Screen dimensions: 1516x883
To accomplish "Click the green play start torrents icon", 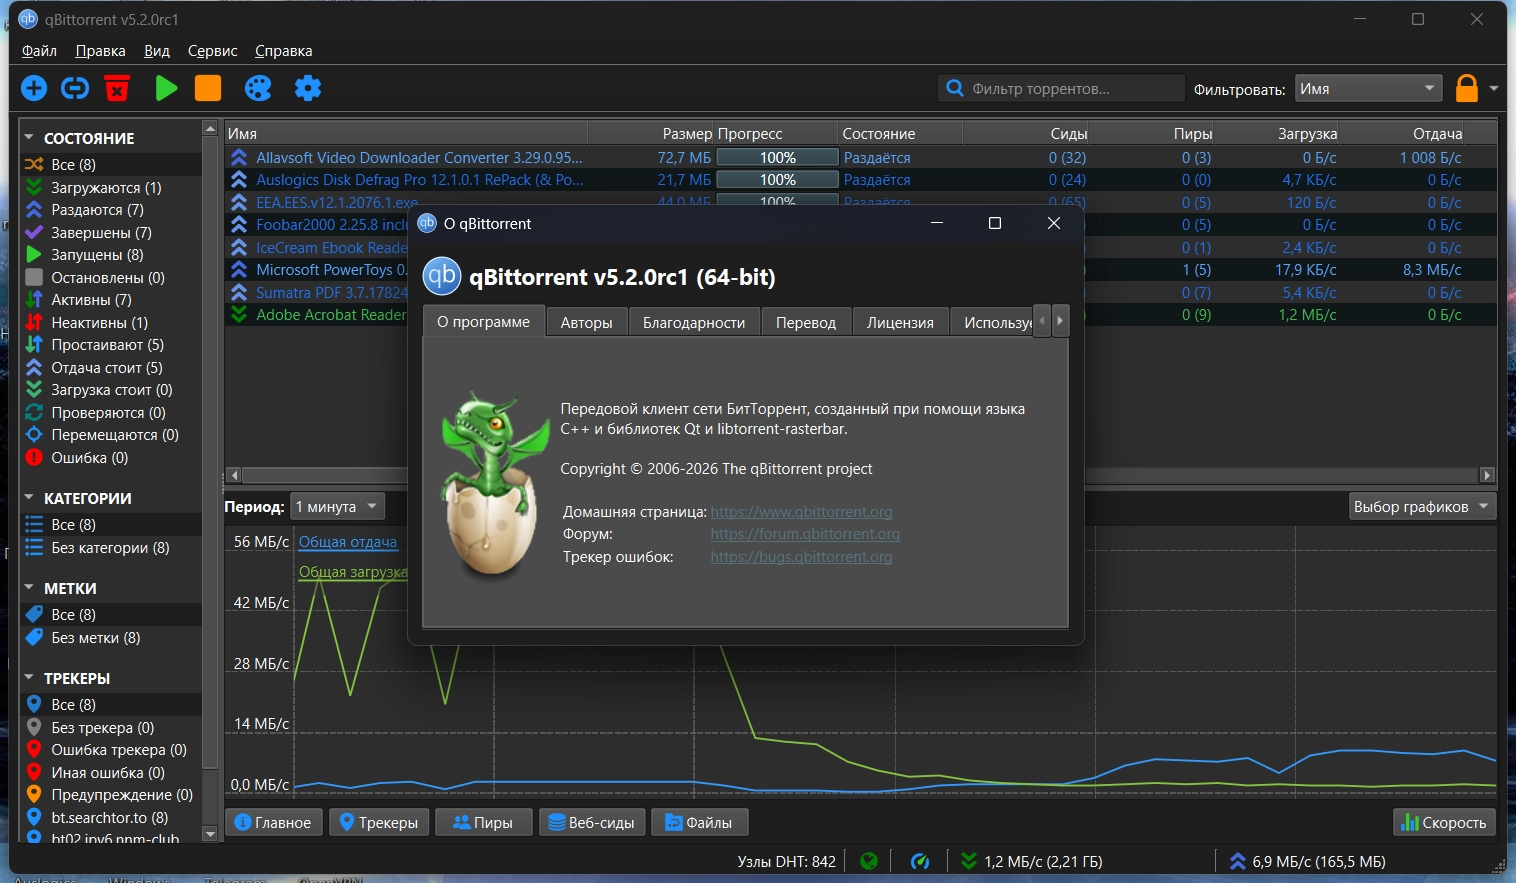I will pos(166,88).
